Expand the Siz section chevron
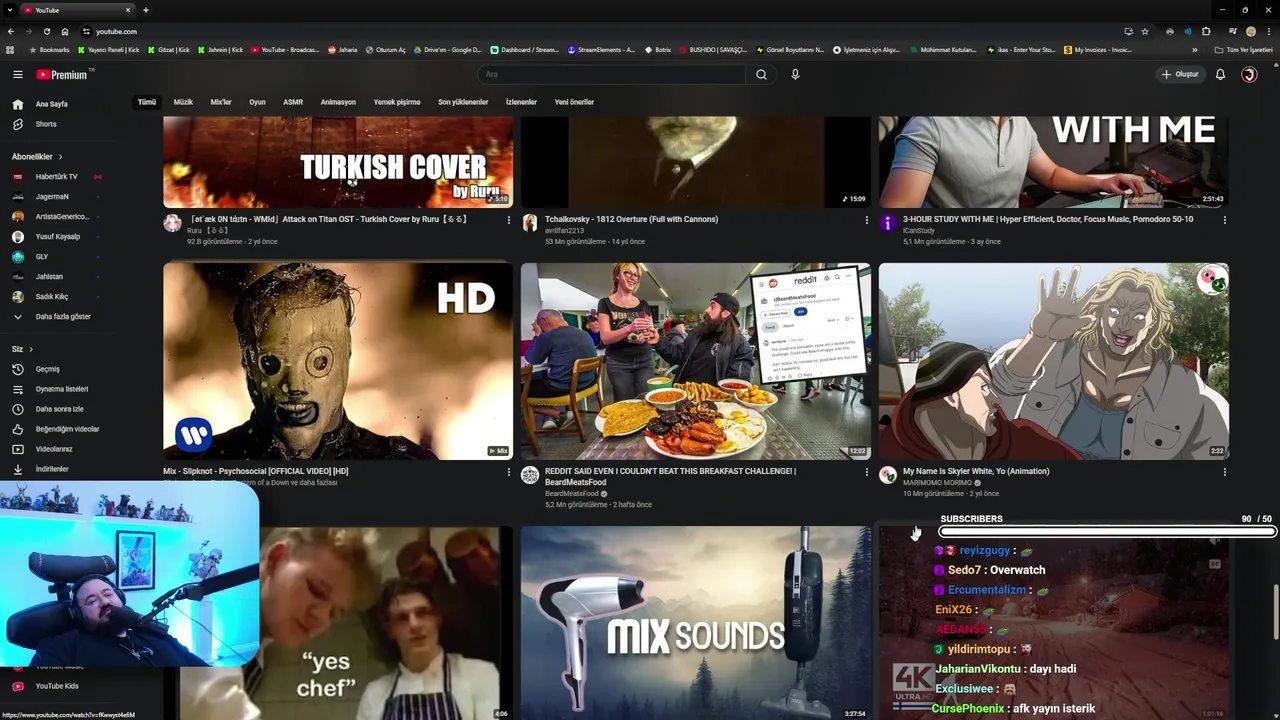 point(31,349)
